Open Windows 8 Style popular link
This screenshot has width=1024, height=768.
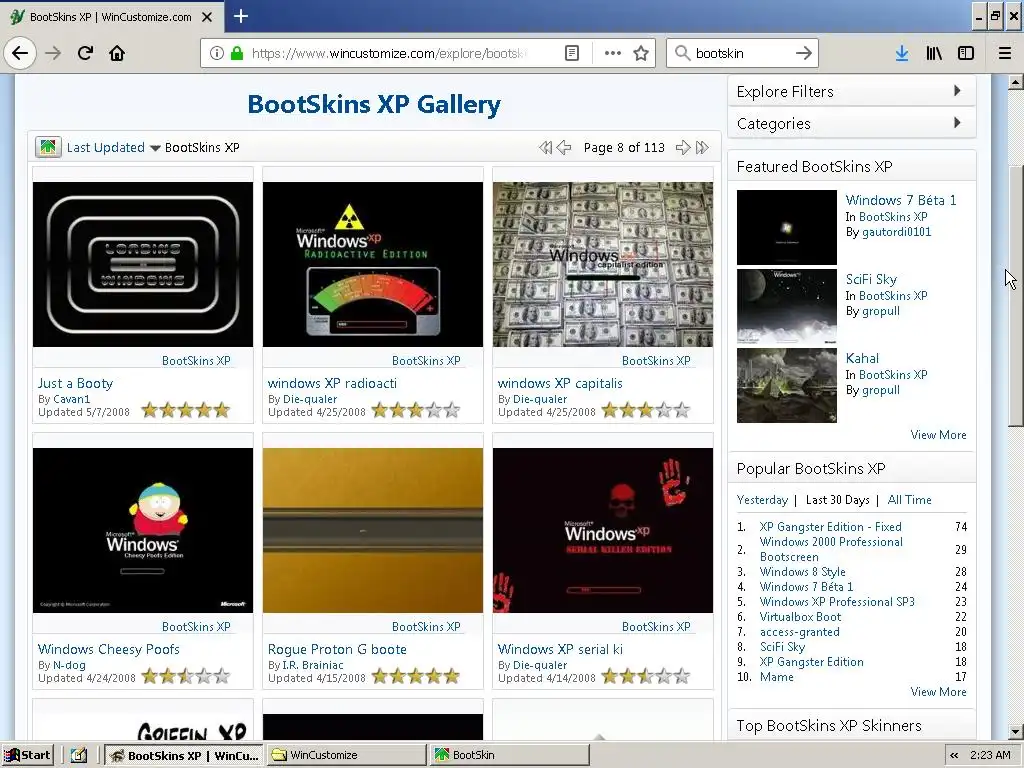pyautogui.click(x=803, y=572)
